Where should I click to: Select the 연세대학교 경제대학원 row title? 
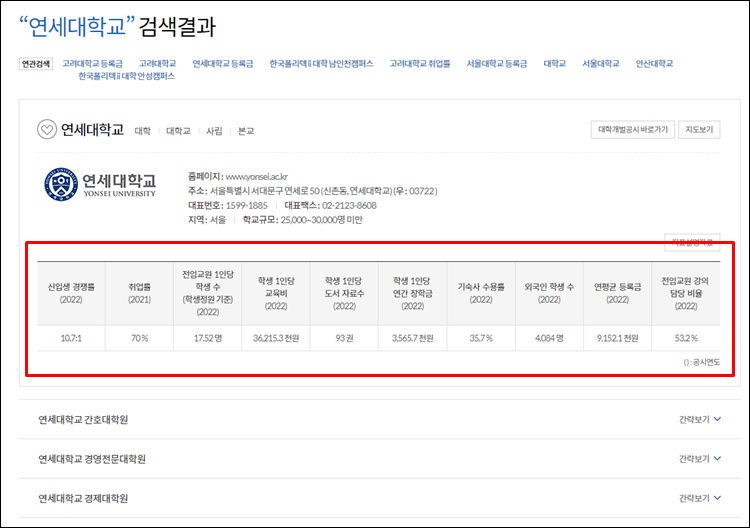[x=83, y=498]
